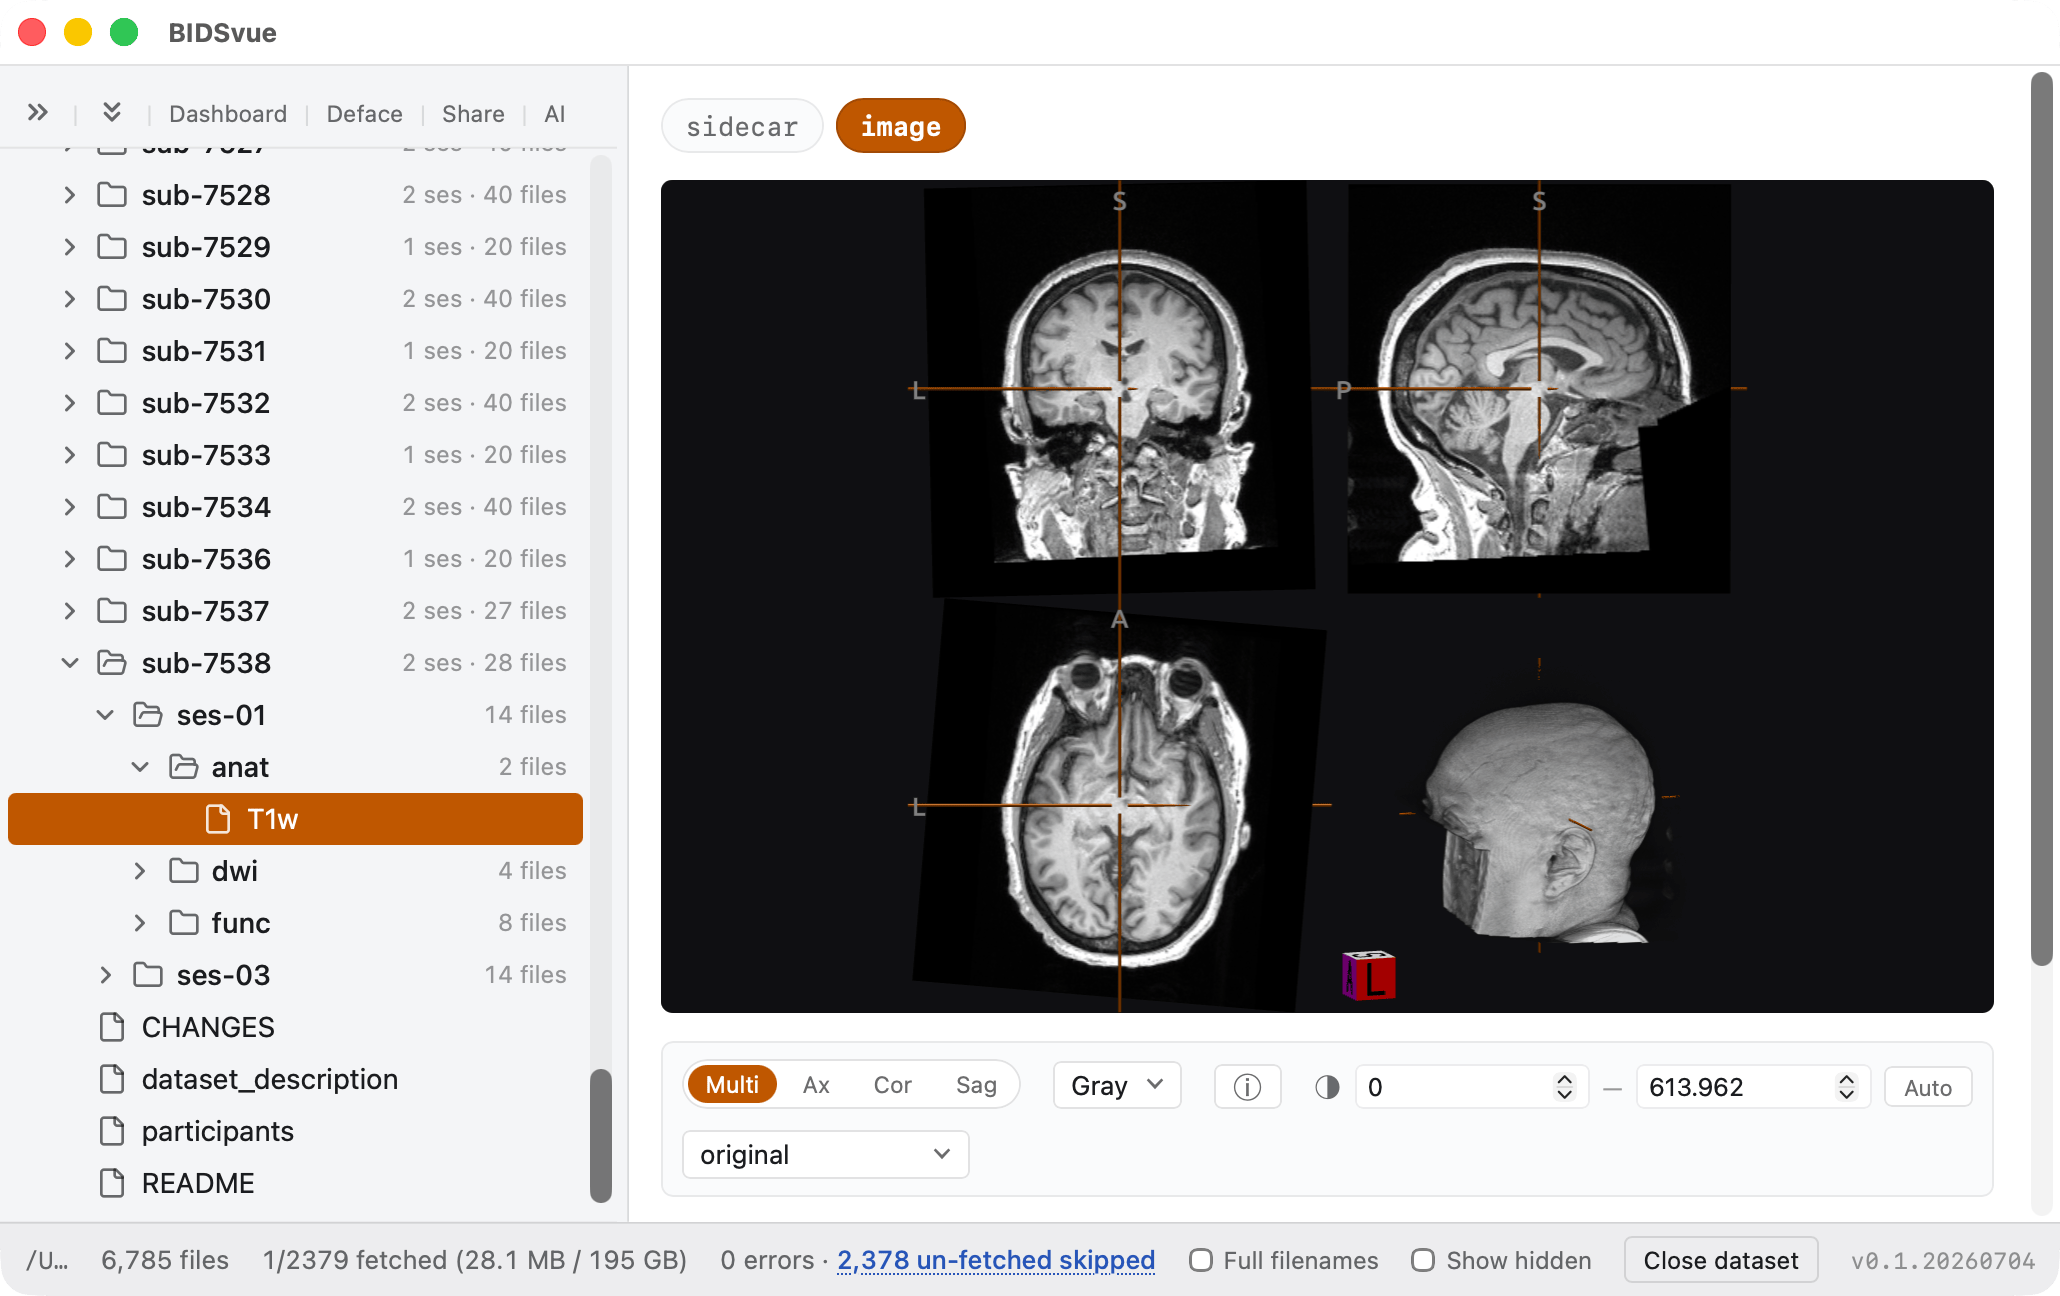
Task: Expand the sub-7531 folder chevron
Action: [69, 351]
